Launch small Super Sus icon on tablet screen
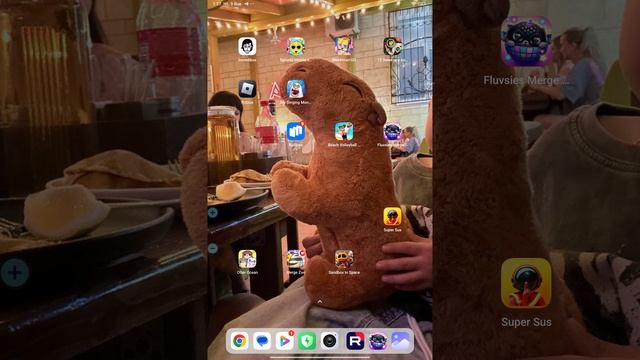This screenshot has width=640, height=360. [392, 216]
